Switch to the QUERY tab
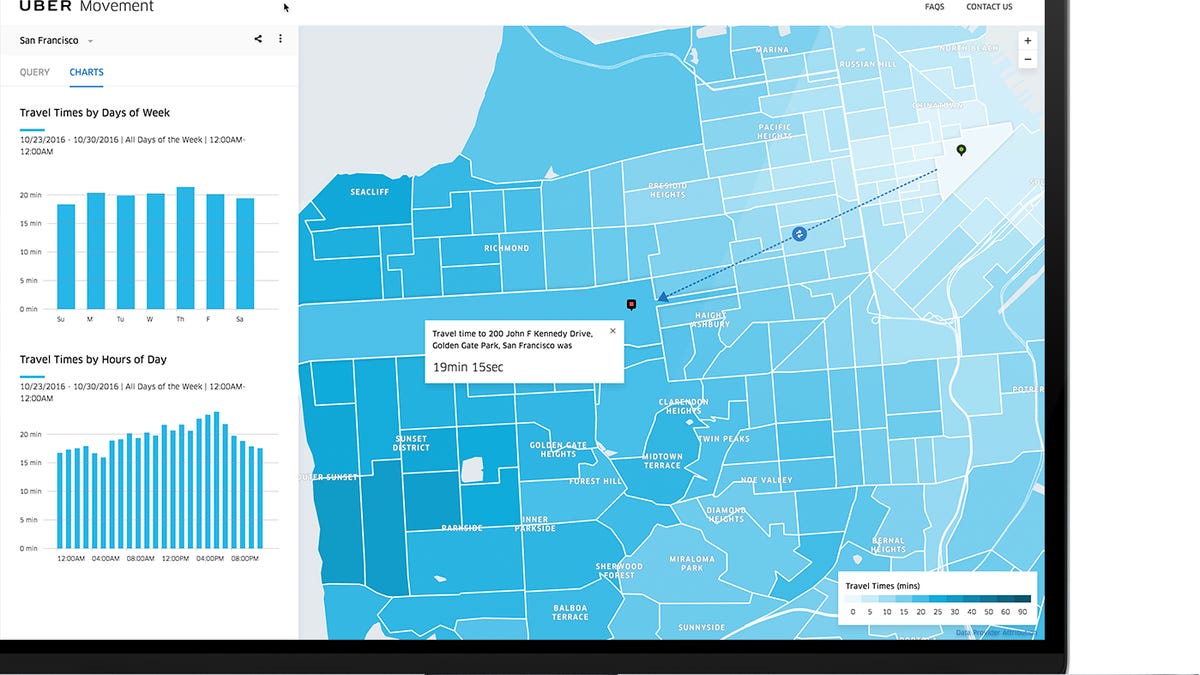This screenshot has width=1200, height=675. pos(35,73)
